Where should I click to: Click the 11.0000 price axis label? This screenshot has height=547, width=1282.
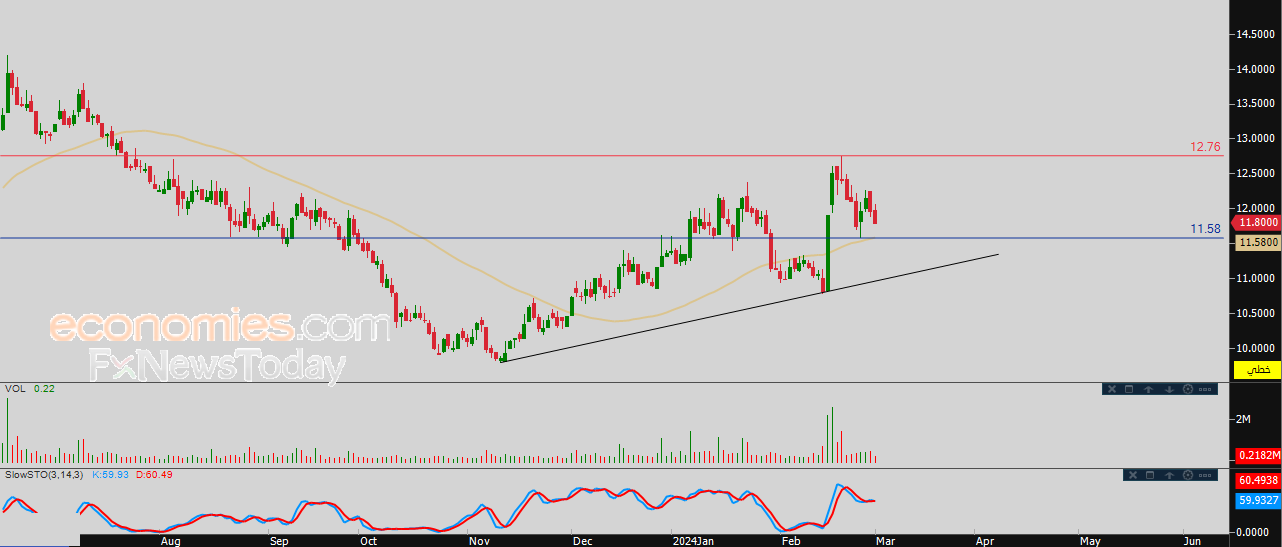pyautogui.click(x=1255, y=279)
